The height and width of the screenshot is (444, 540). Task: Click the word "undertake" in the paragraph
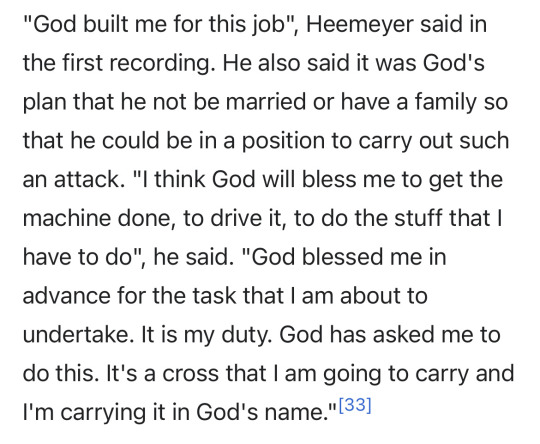(x=78, y=334)
